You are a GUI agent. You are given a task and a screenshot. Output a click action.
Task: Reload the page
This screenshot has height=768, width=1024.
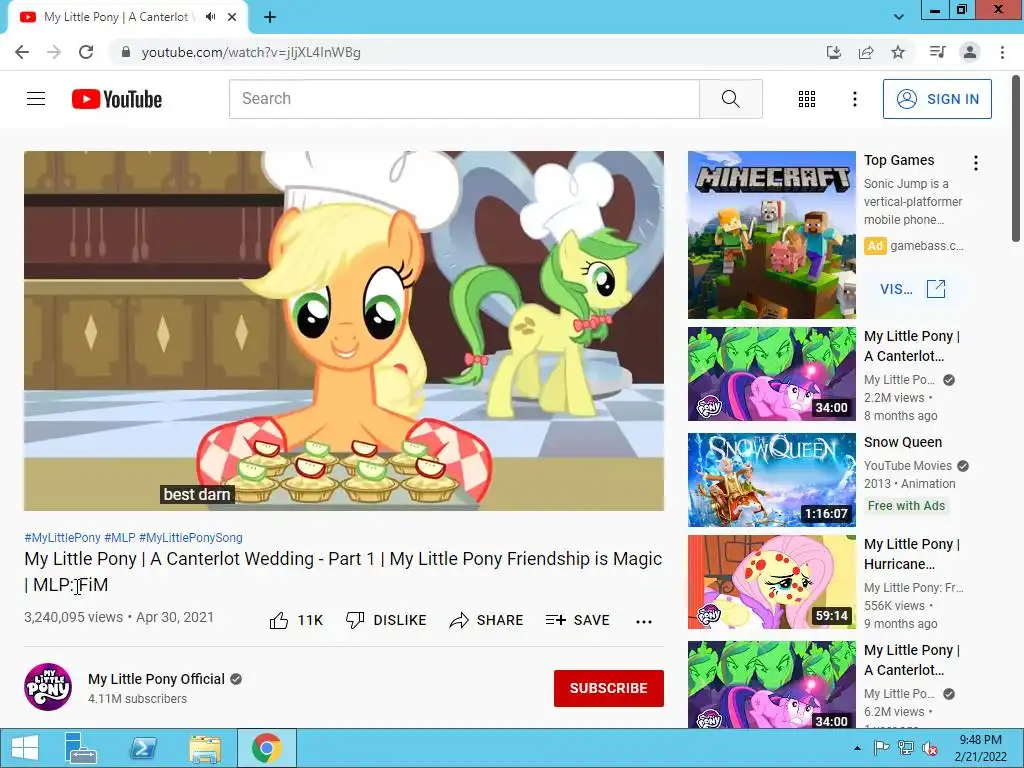[x=86, y=52]
